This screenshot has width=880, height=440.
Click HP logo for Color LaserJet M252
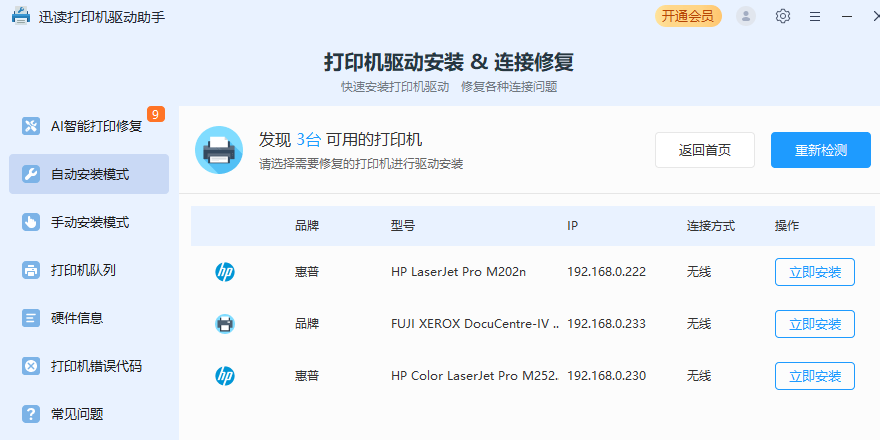225,375
